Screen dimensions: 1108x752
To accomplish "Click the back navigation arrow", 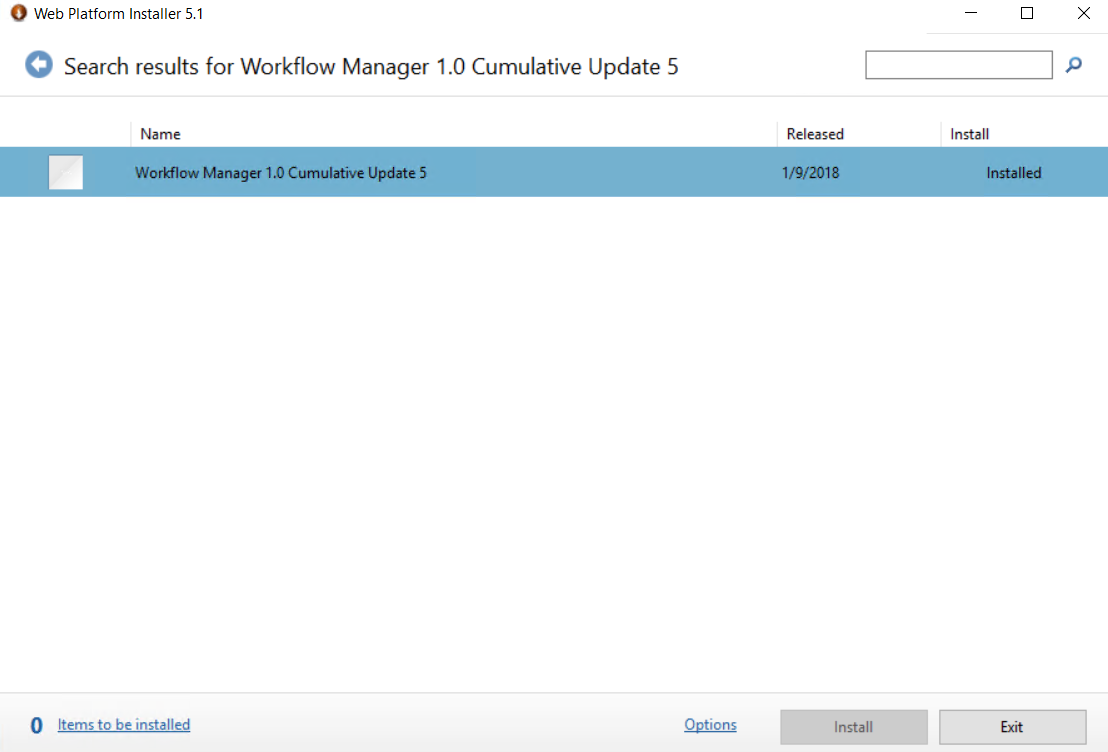I will [x=38, y=65].
